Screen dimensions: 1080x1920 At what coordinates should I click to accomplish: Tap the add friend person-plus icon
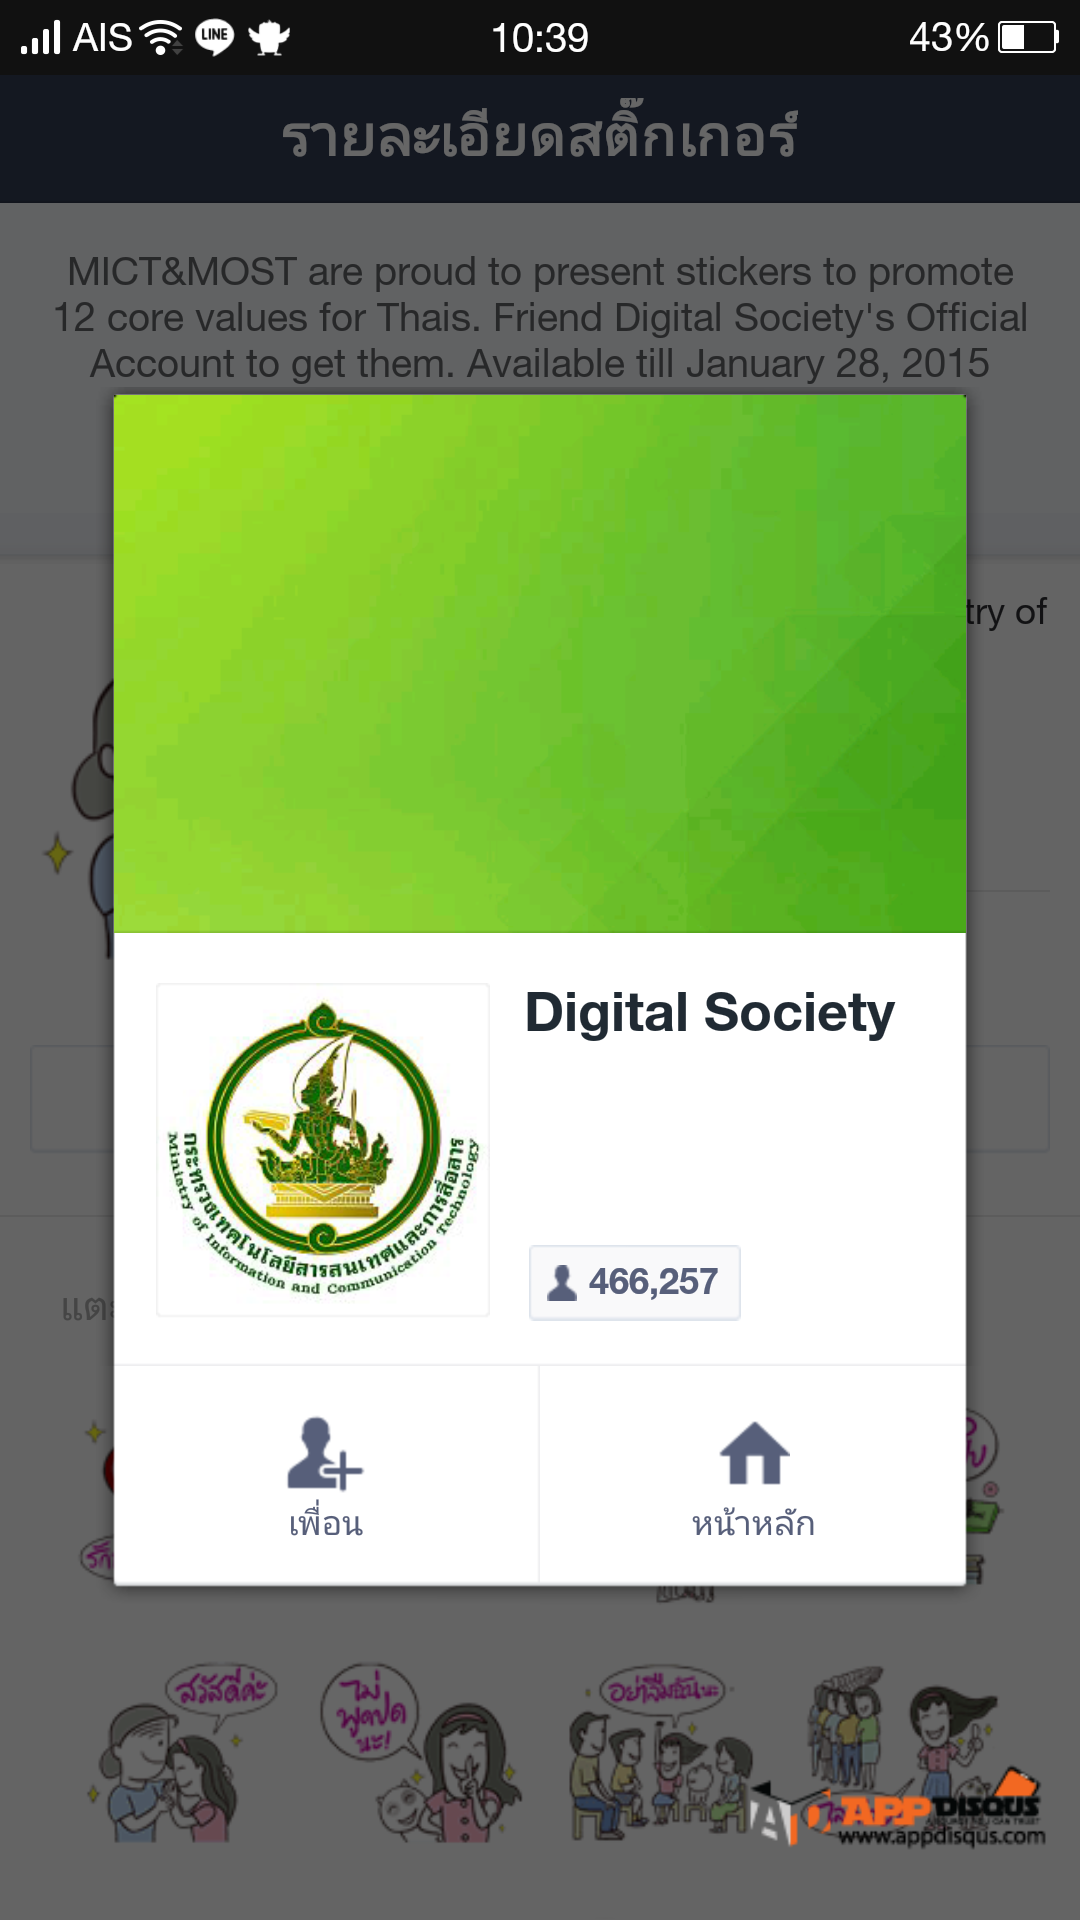(324, 1453)
